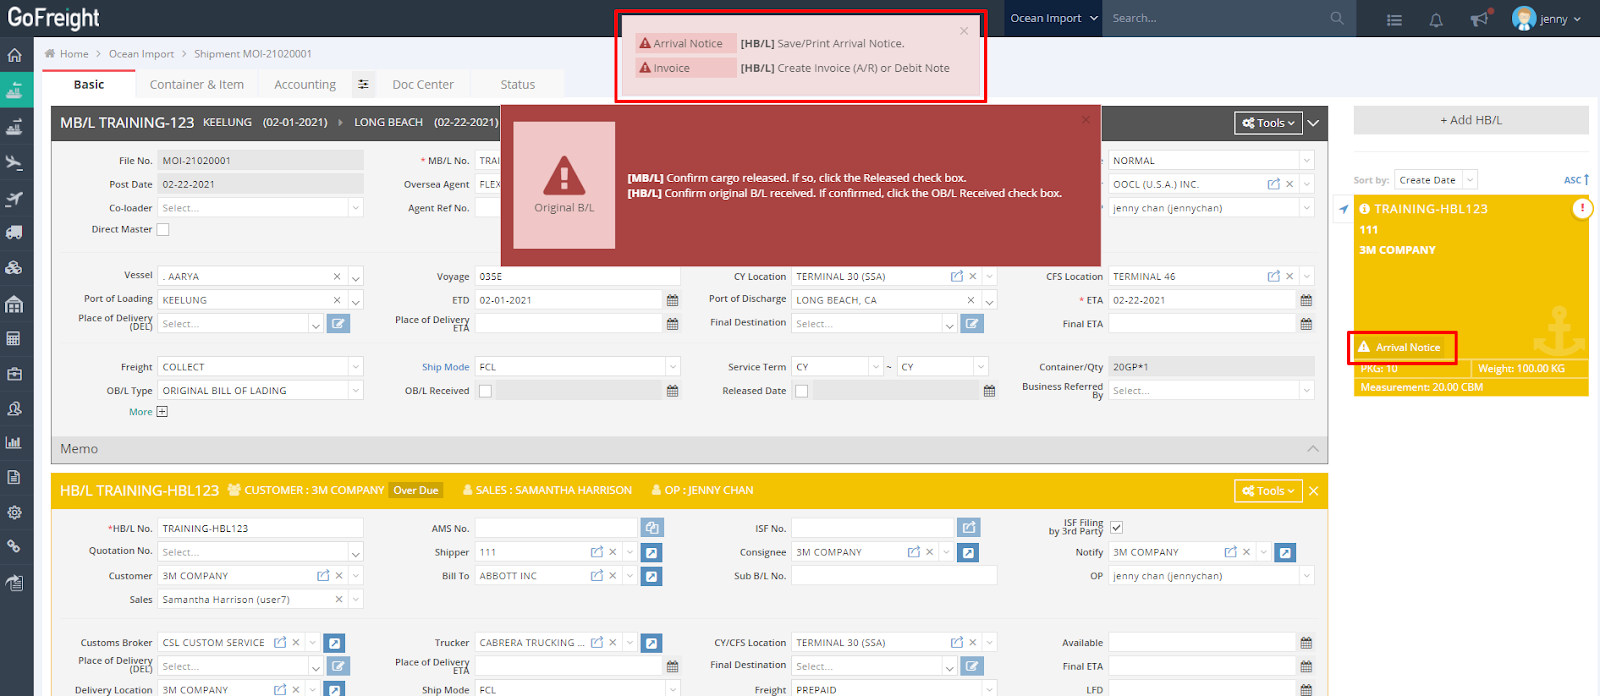Uncheck ISF Filing by 3rd Party checkbox
1600x696 pixels.
1116,528
